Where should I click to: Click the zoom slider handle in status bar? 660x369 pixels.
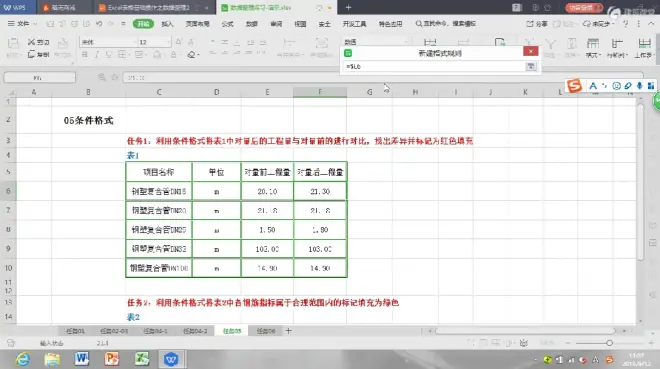click(x=609, y=343)
